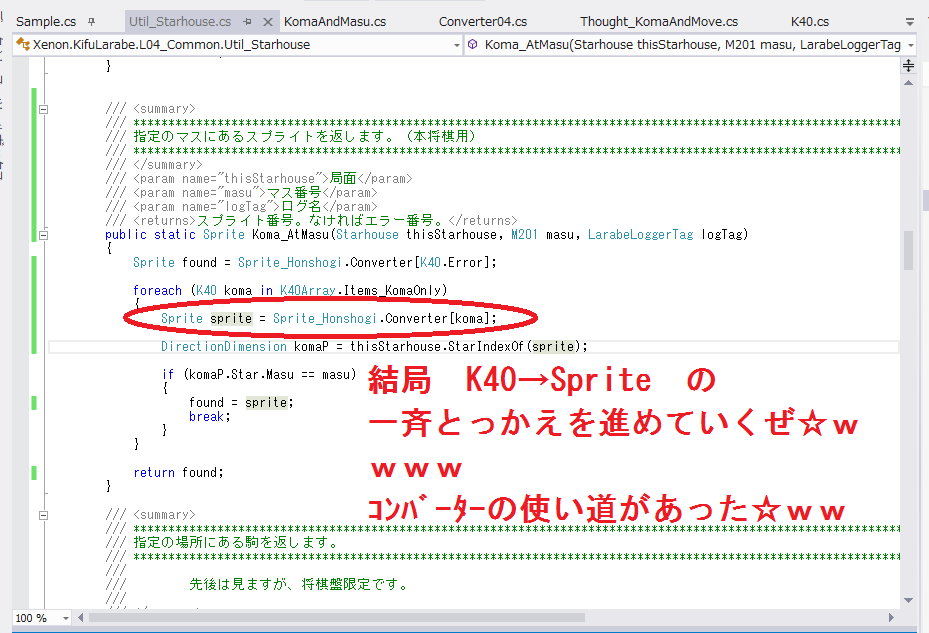
Task: Open the KomaAndMasu.cs tab
Action: click(335, 22)
